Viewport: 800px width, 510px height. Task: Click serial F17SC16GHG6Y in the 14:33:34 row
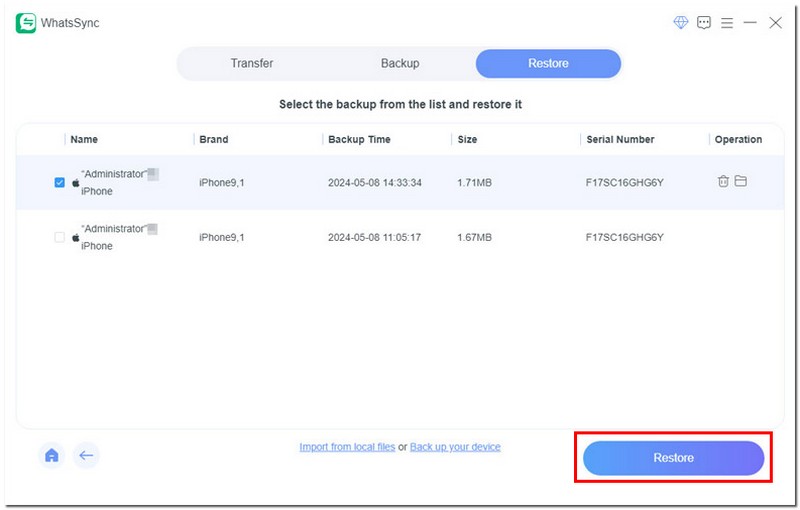click(x=624, y=183)
